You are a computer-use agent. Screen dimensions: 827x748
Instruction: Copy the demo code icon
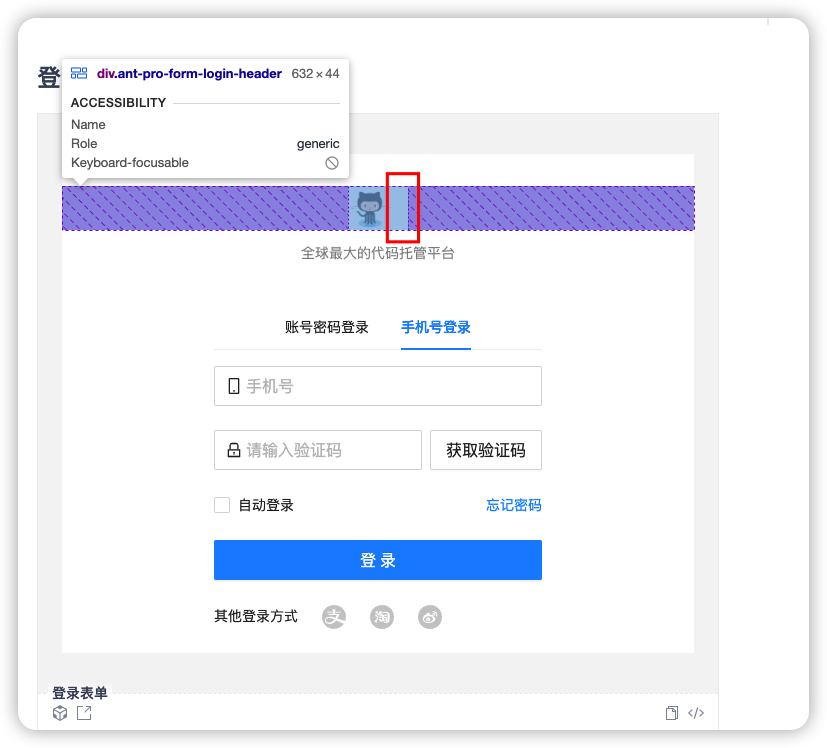(672, 713)
